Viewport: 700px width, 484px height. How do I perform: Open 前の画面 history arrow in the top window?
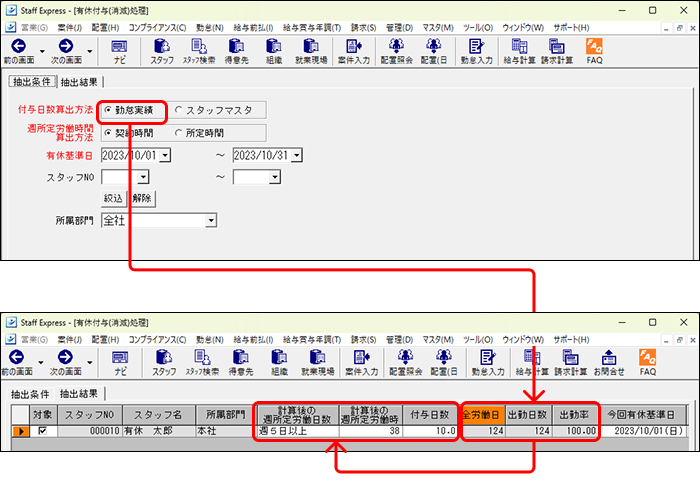(42, 51)
